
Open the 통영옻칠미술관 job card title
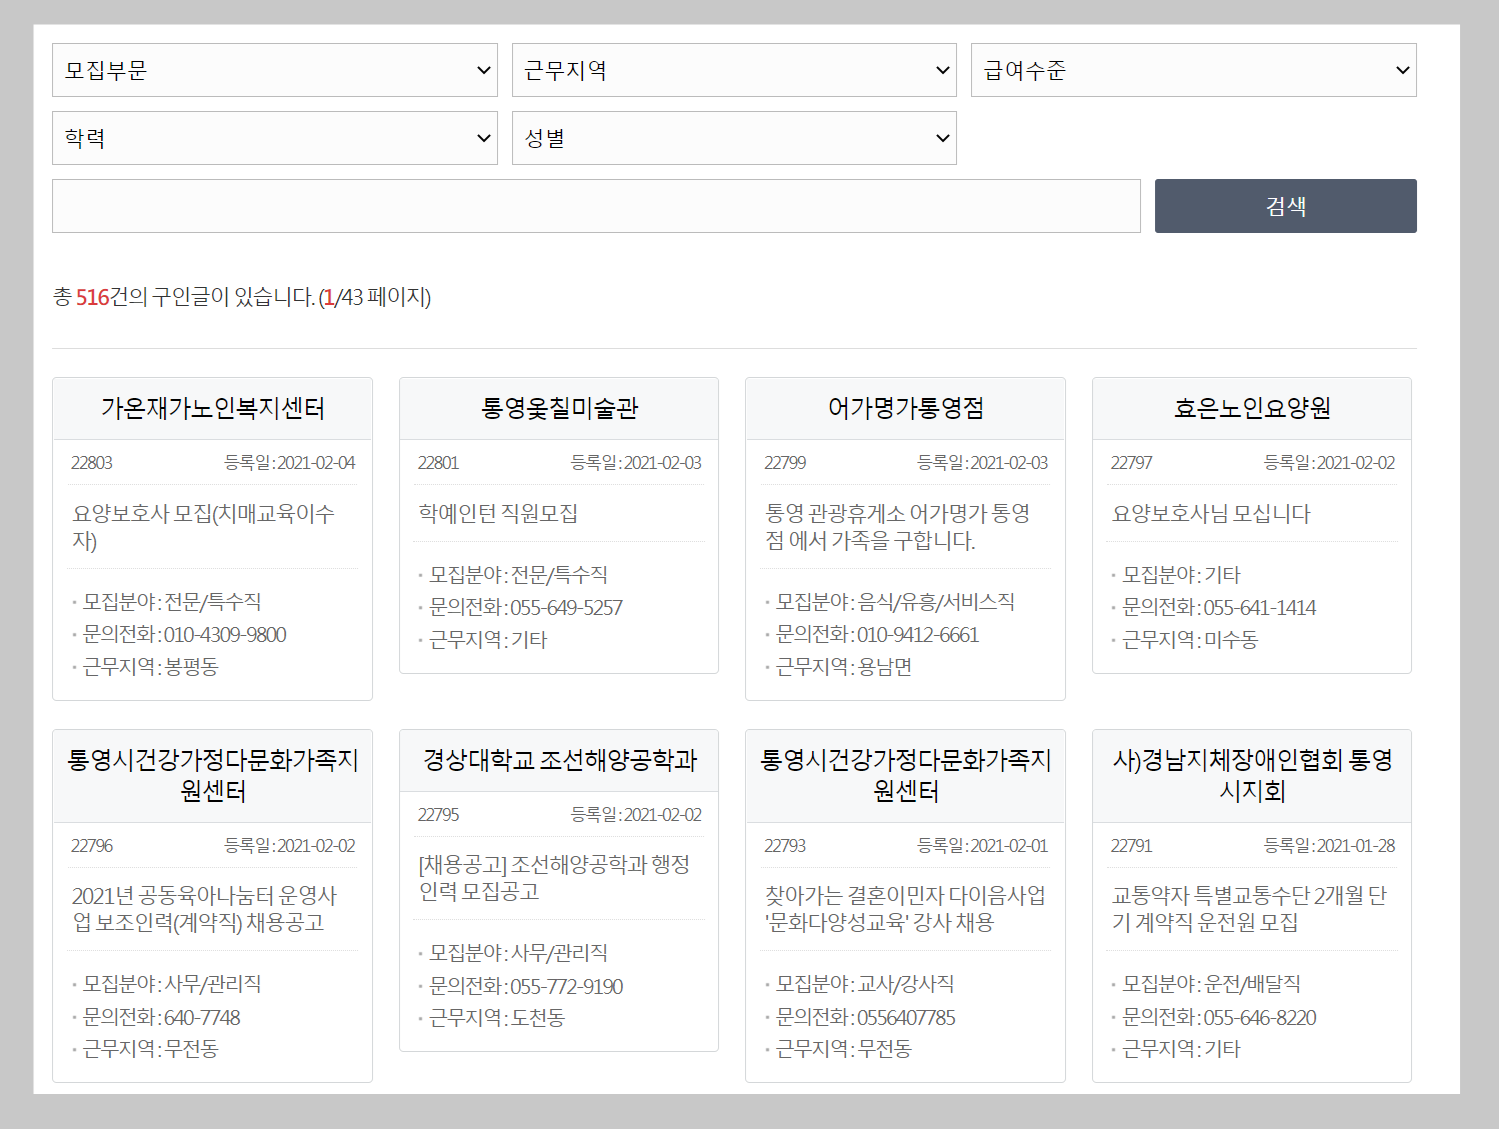point(559,408)
